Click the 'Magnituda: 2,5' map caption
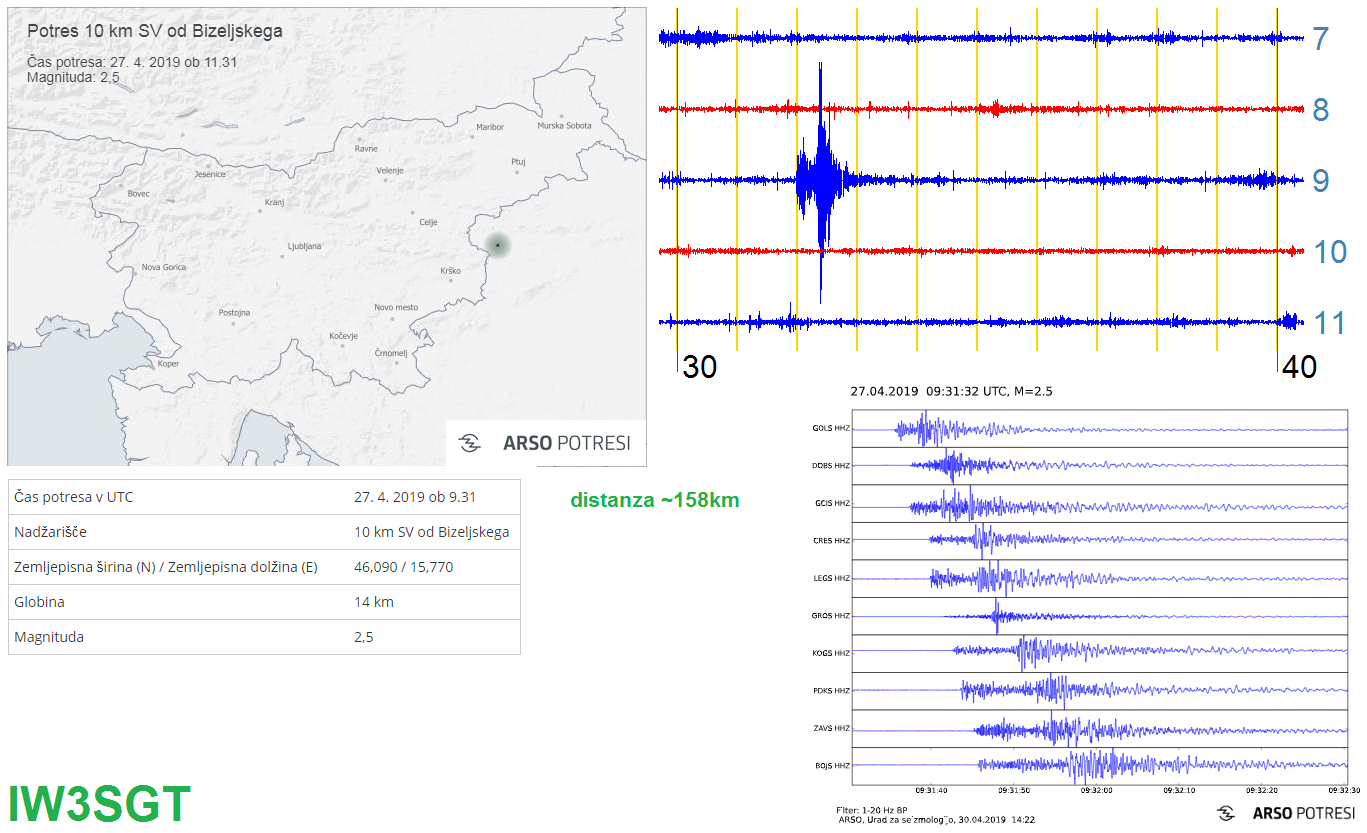Screen dimensions: 1367x833 click(x=74, y=77)
